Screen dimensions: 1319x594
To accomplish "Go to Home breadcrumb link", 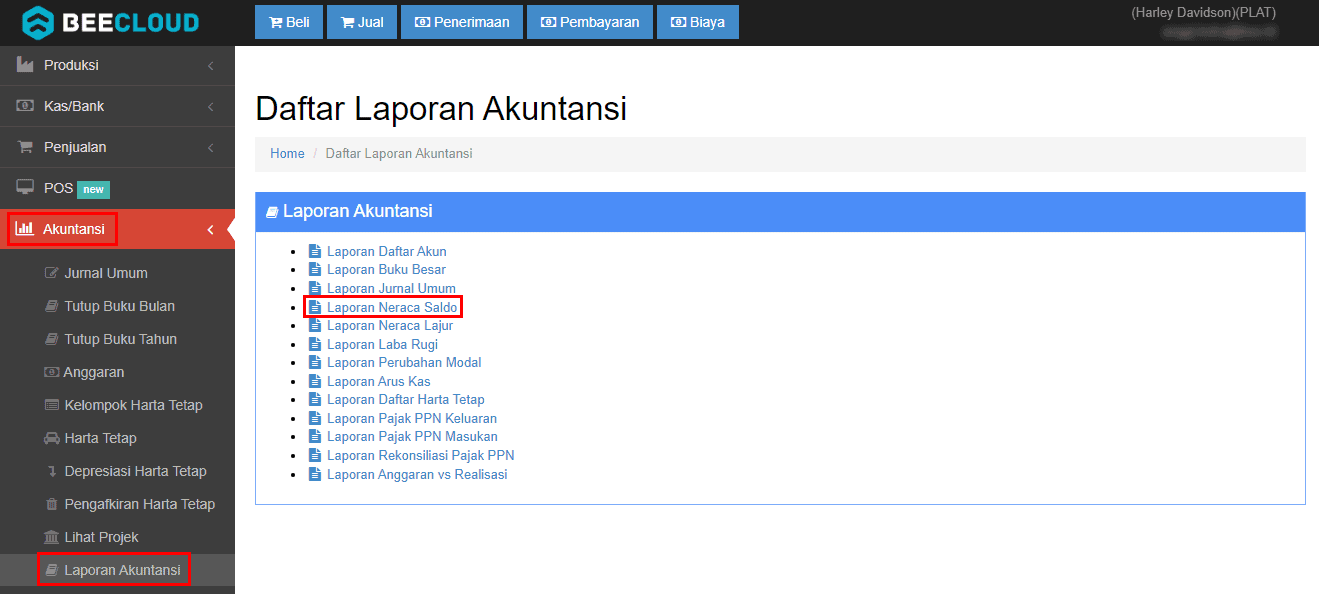I will coord(287,154).
